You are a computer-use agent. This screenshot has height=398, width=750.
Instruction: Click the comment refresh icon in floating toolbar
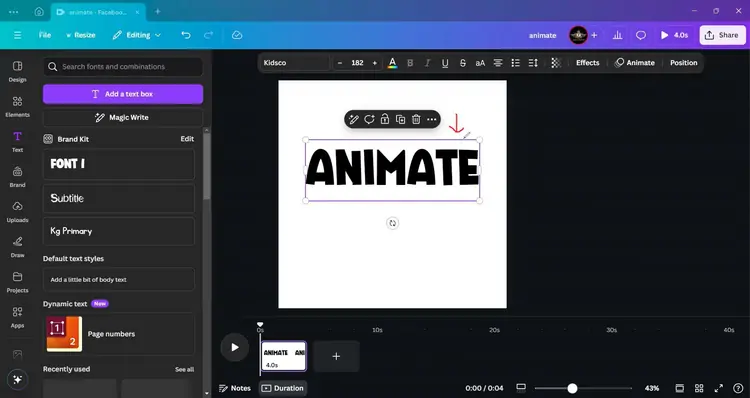[x=369, y=120]
